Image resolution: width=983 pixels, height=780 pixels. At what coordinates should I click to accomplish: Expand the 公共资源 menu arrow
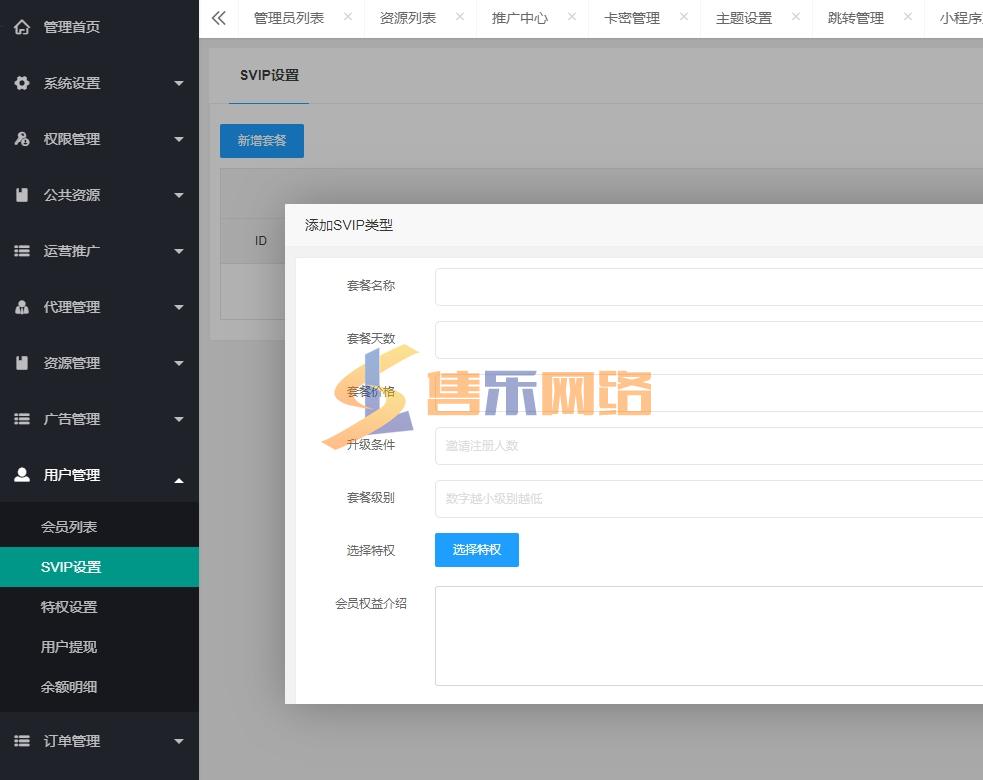coord(179,195)
